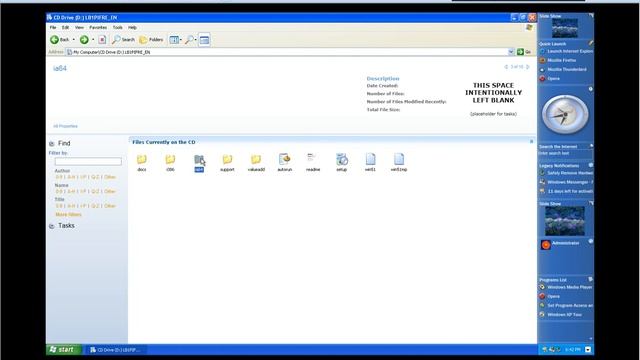Collapse the Find panel section
The width and height of the screenshot is (640, 360).
tap(51, 144)
